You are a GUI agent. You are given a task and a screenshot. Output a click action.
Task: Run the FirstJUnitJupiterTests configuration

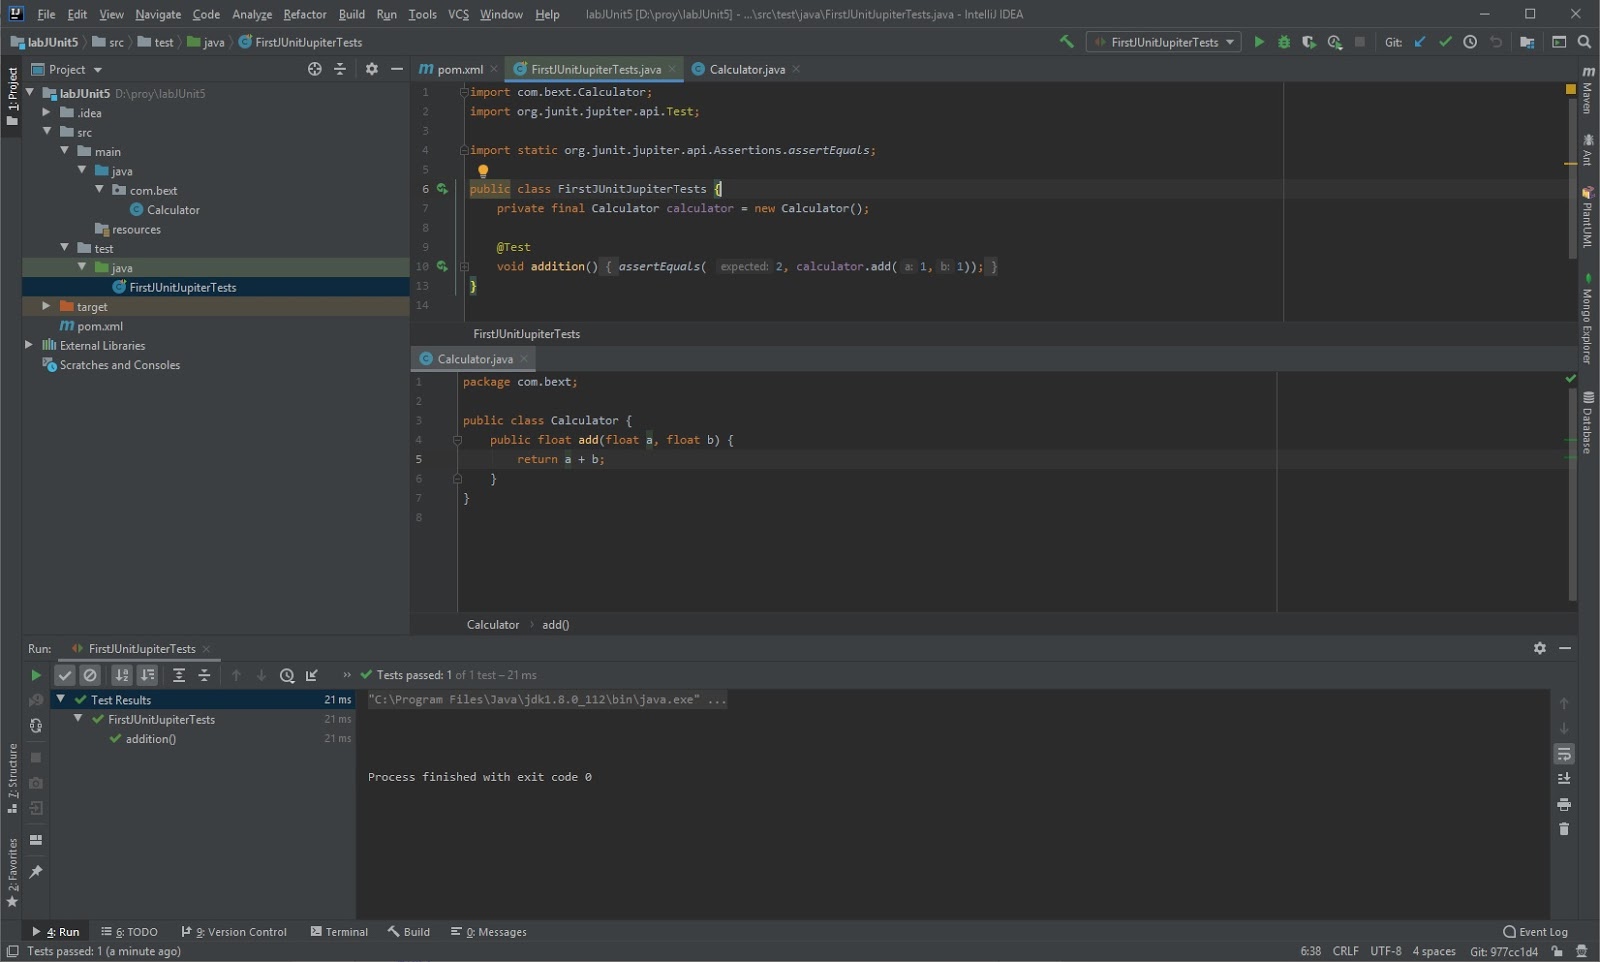[x=1259, y=42]
